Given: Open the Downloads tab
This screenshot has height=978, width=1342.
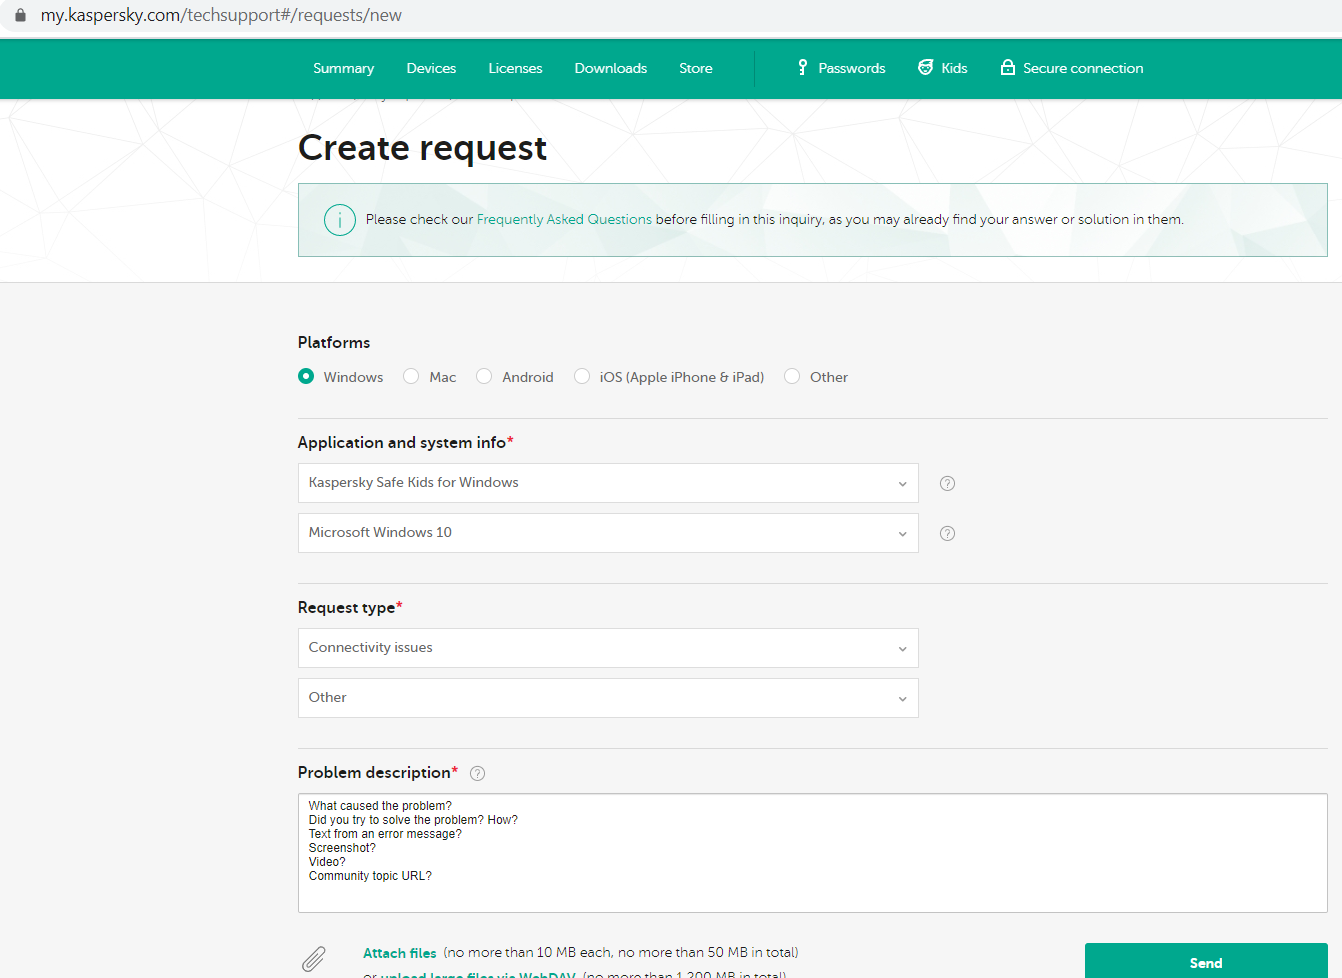Looking at the screenshot, I should click(611, 68).
